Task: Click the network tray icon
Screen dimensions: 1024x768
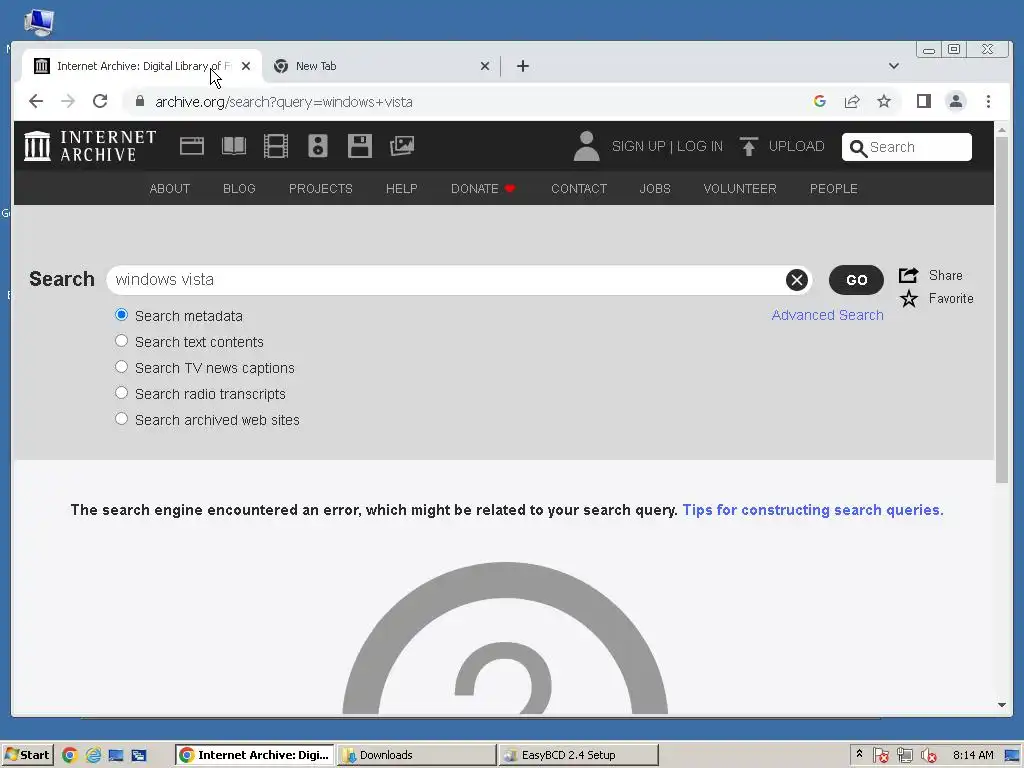Action: [904, 756]
